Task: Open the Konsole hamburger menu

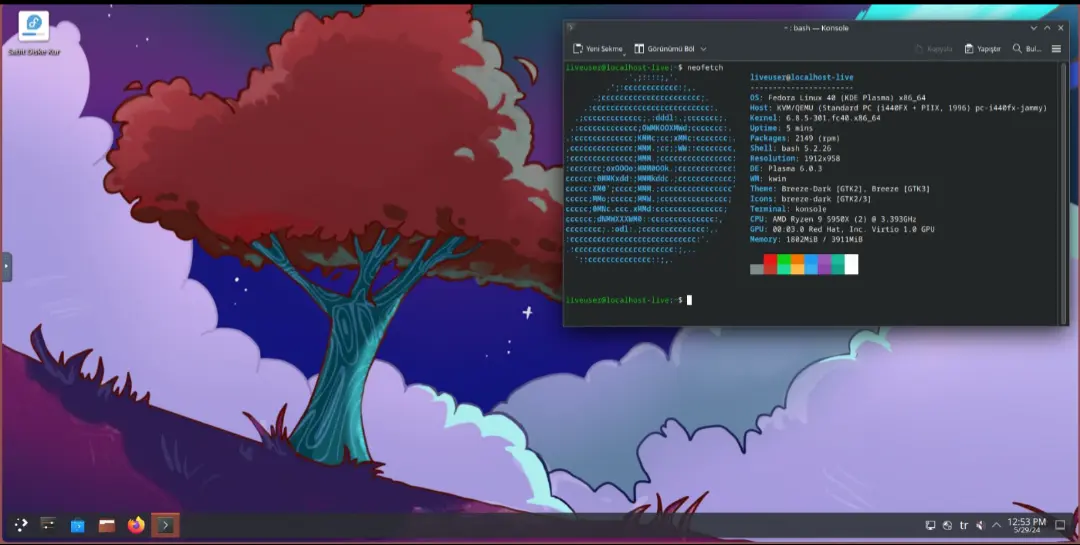Action: pyautogui.click(x=1056, y=49)
